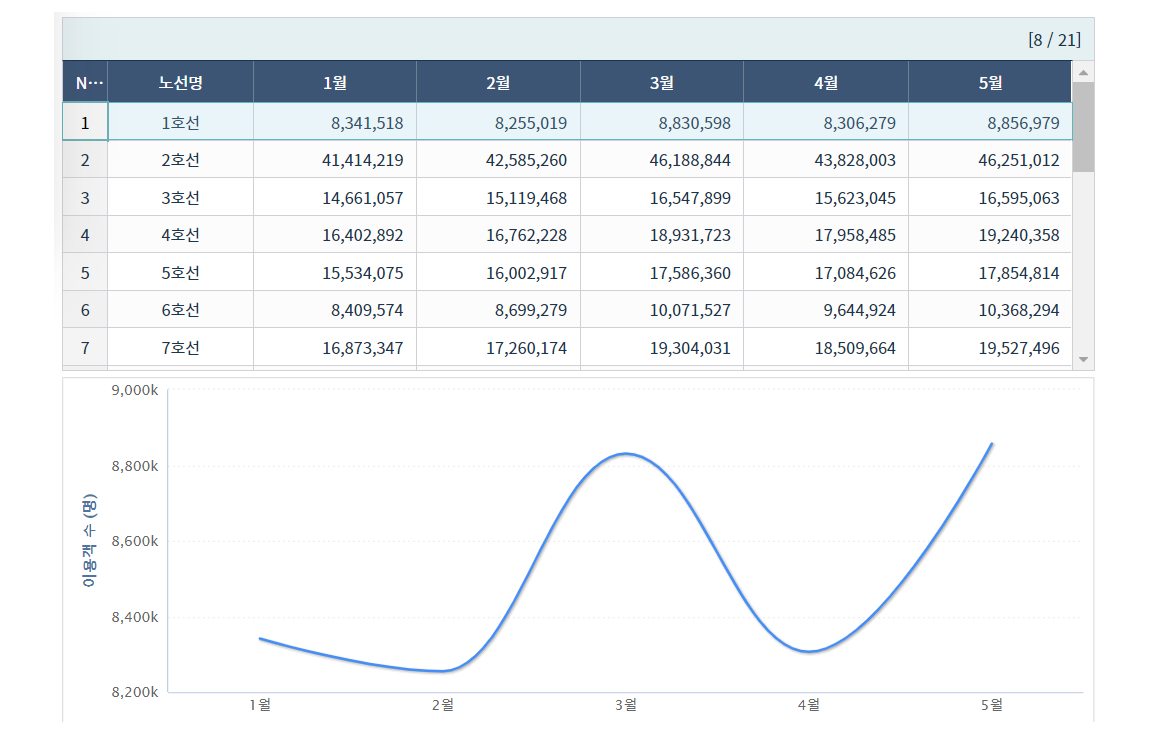
Task: Select the 3호선 row name cell
Action: (180, 198)
